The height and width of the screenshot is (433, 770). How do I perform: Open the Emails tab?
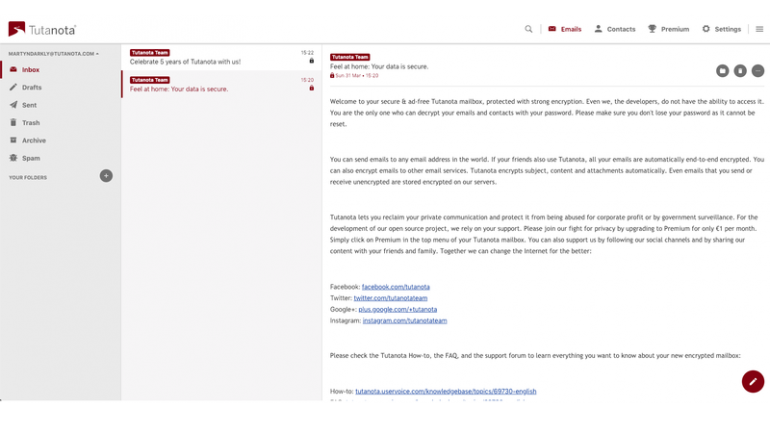(565, 29)
